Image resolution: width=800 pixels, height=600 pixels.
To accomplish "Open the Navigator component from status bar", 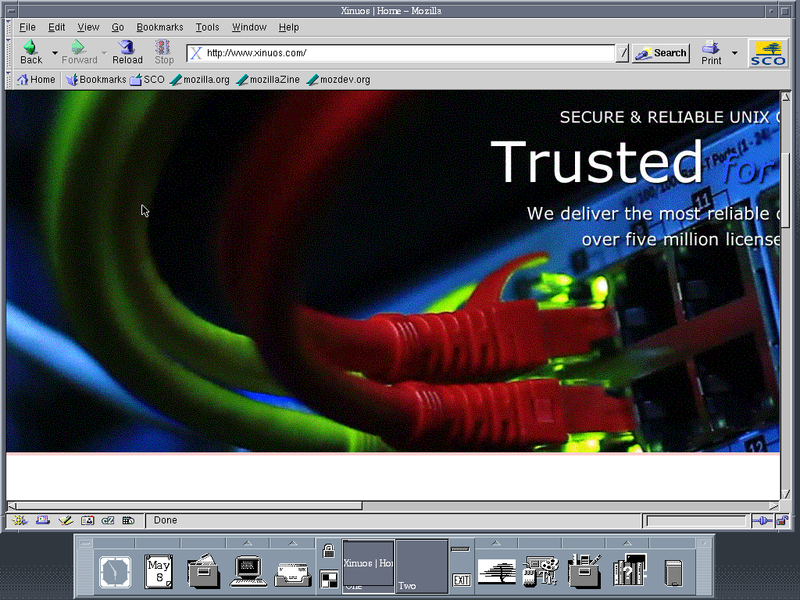I will coord(20,520).
